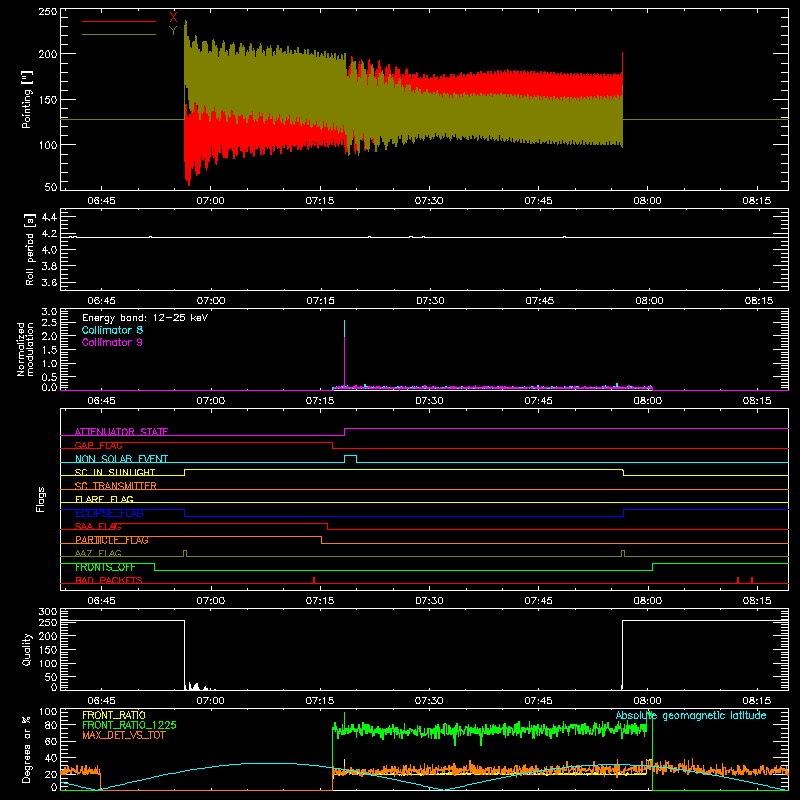Click the 07:00 tick label under the Pointing plot

[x=210, y=201]
